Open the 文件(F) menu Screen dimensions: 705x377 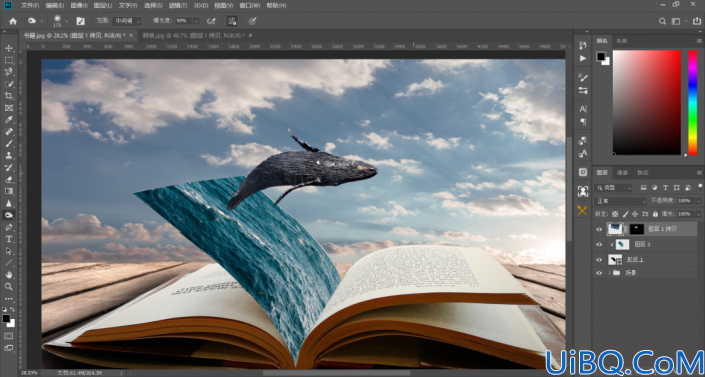click(x=30, y=5)
